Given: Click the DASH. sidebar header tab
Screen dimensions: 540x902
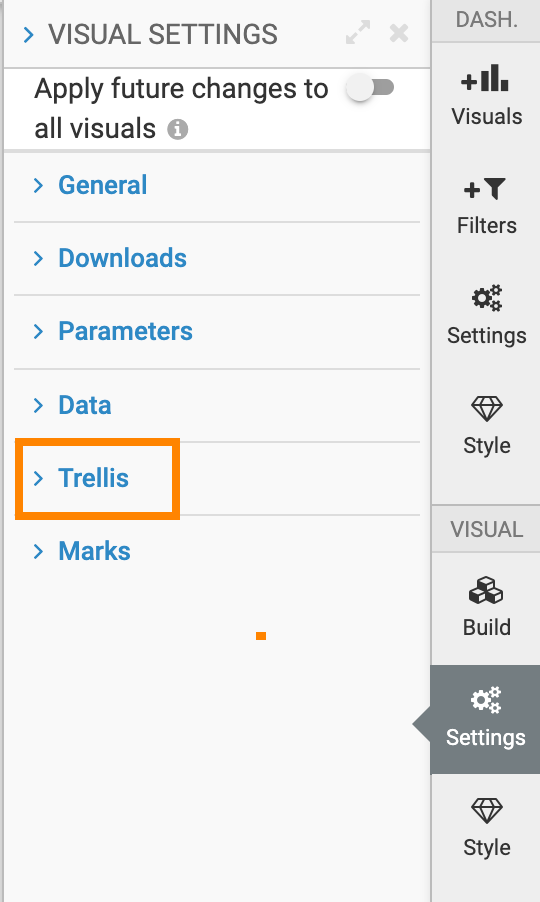Looking at the screenshot, I should 486,20.
